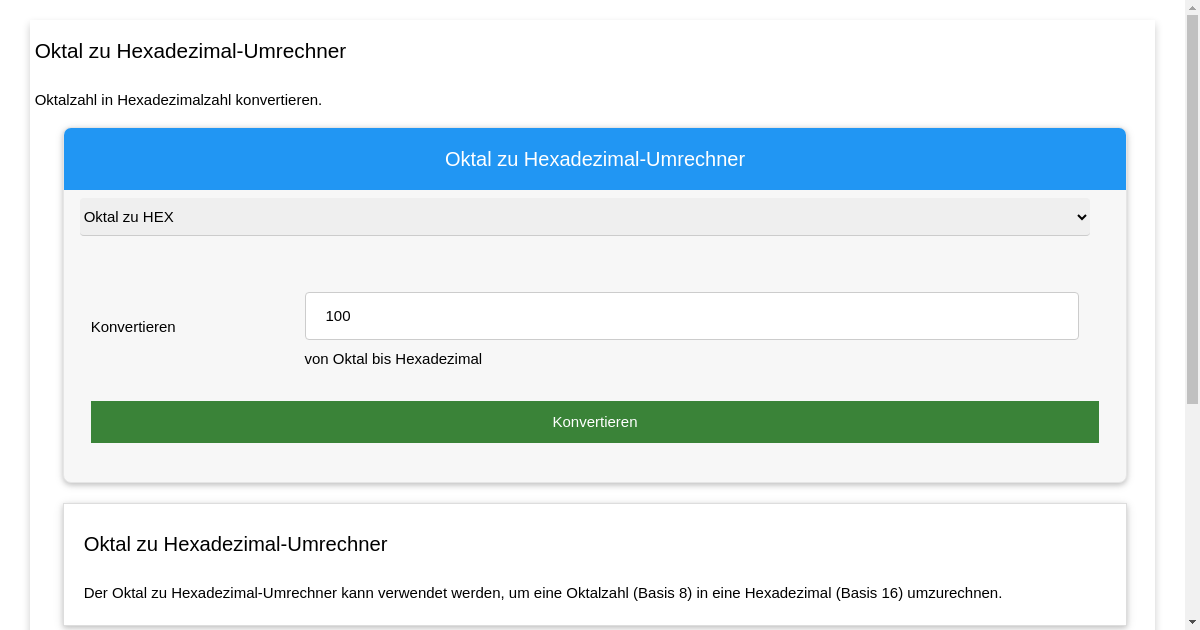
Task: Click the scrollbar up arrow
Action: [1192, 8]
